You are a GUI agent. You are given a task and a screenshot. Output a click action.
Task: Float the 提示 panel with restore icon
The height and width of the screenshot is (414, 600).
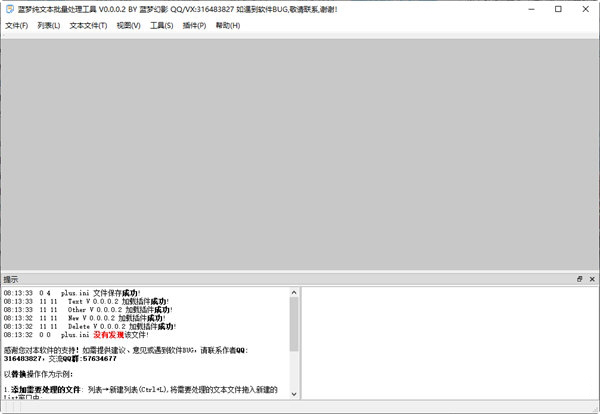pyautogui.click(x=579, y=279)
